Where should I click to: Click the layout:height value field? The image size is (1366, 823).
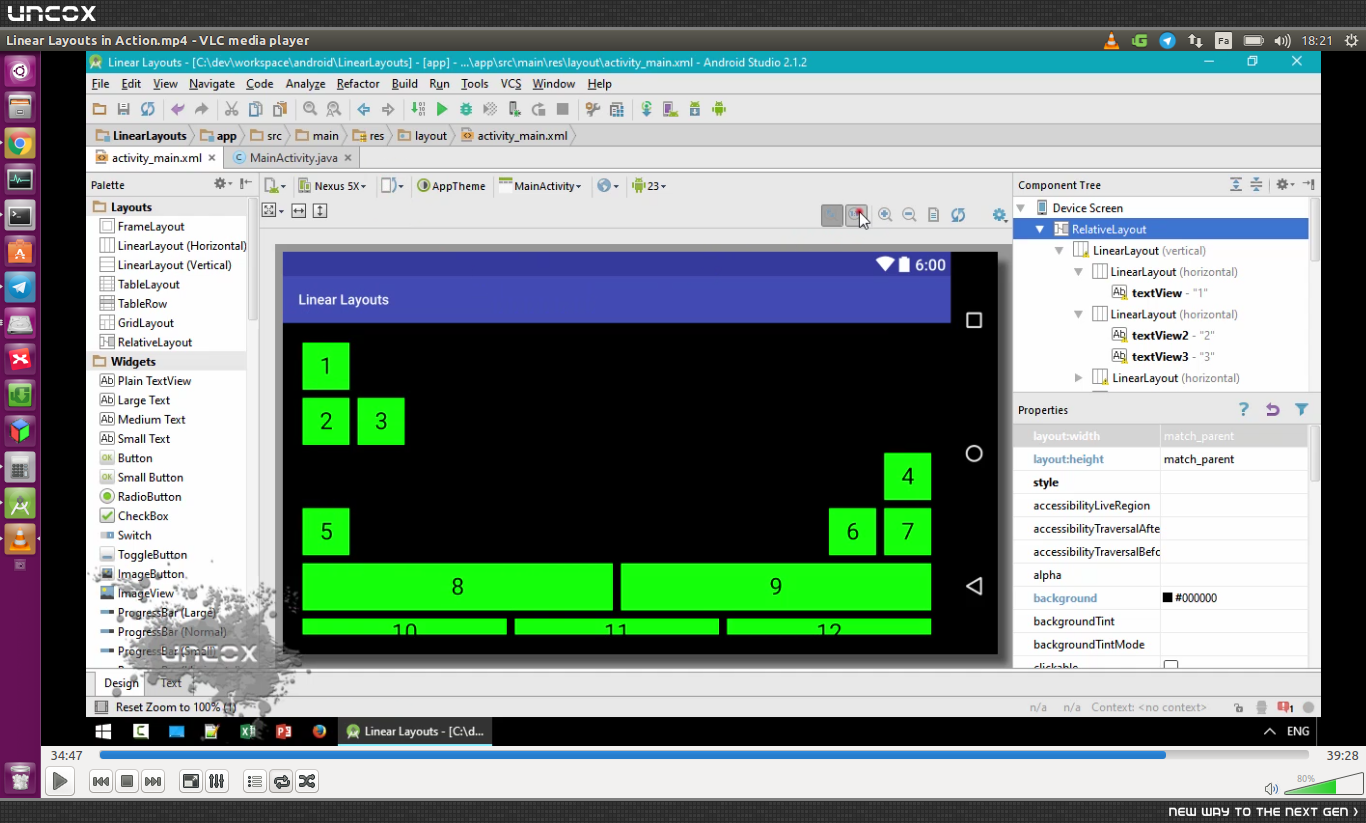[1234, 459]
